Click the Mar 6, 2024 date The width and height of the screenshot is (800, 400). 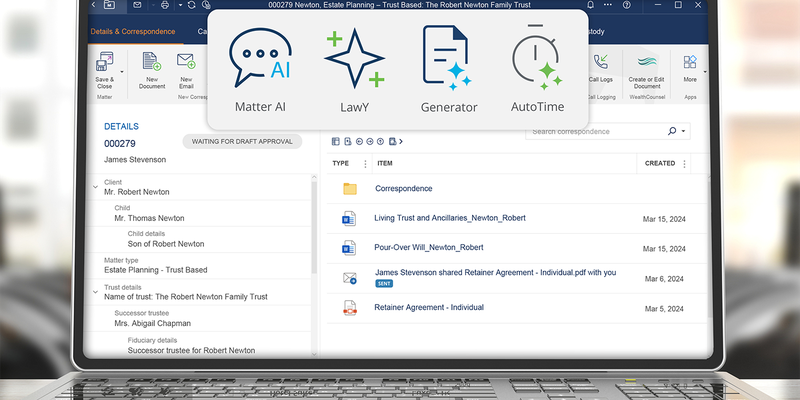coord(664,279)
